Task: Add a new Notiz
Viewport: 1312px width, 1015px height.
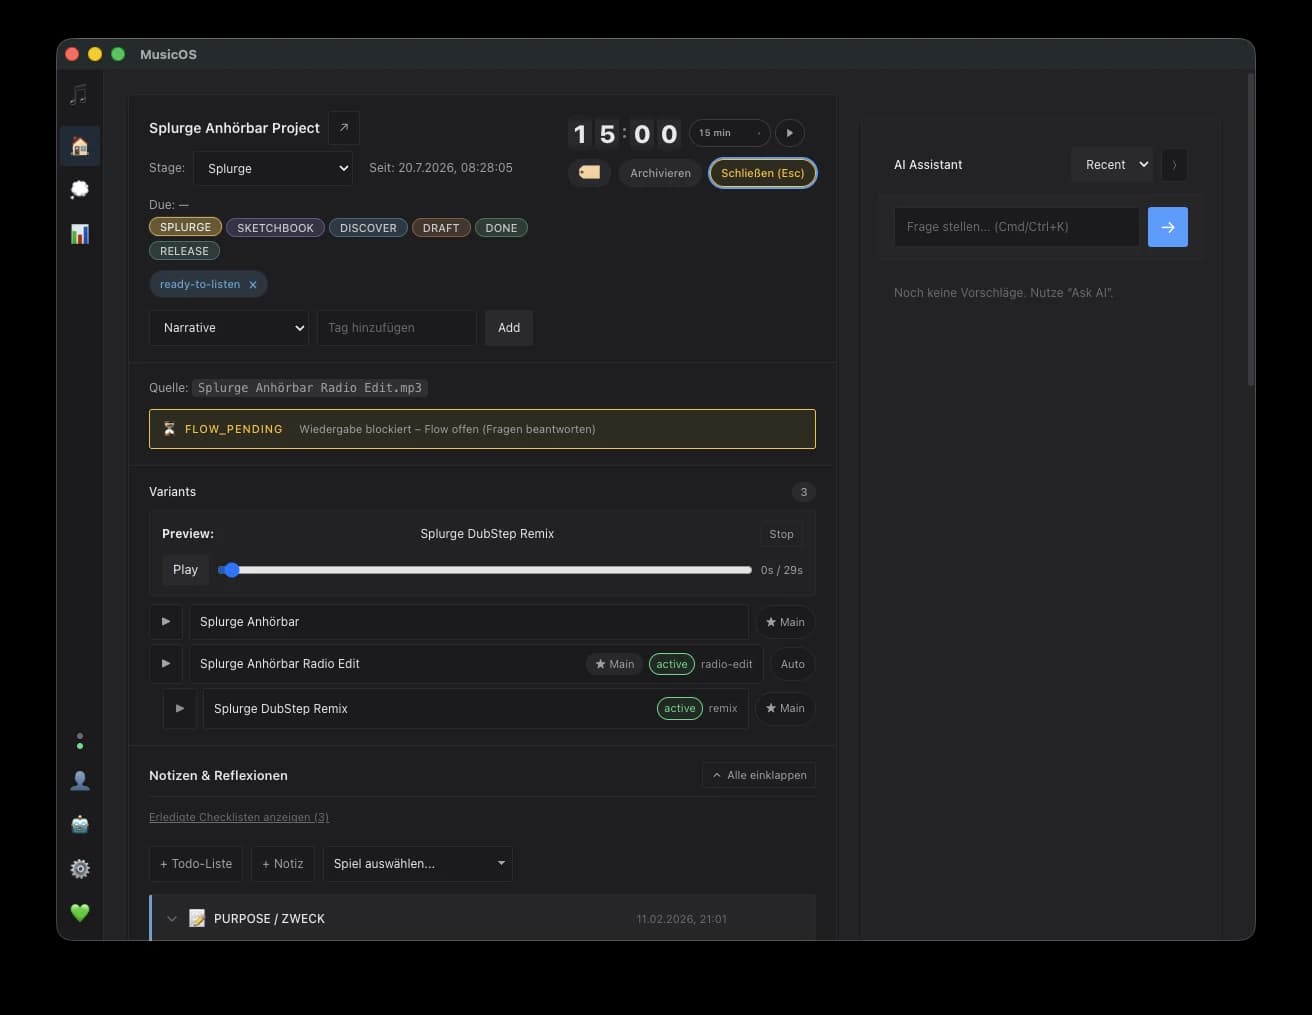Action: click(x=283, y=864)
